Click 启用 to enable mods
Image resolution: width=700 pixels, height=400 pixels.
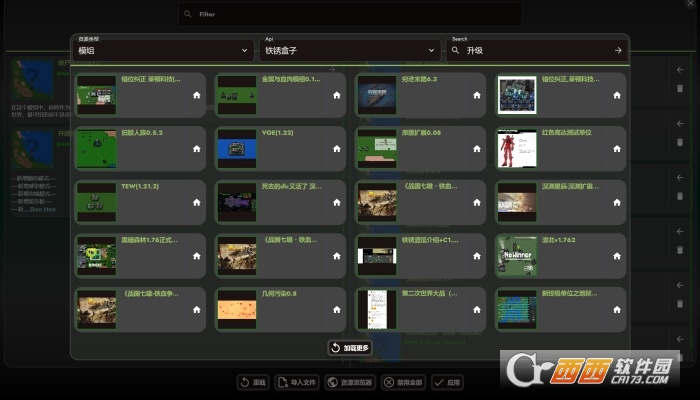[x=448, y=382]
